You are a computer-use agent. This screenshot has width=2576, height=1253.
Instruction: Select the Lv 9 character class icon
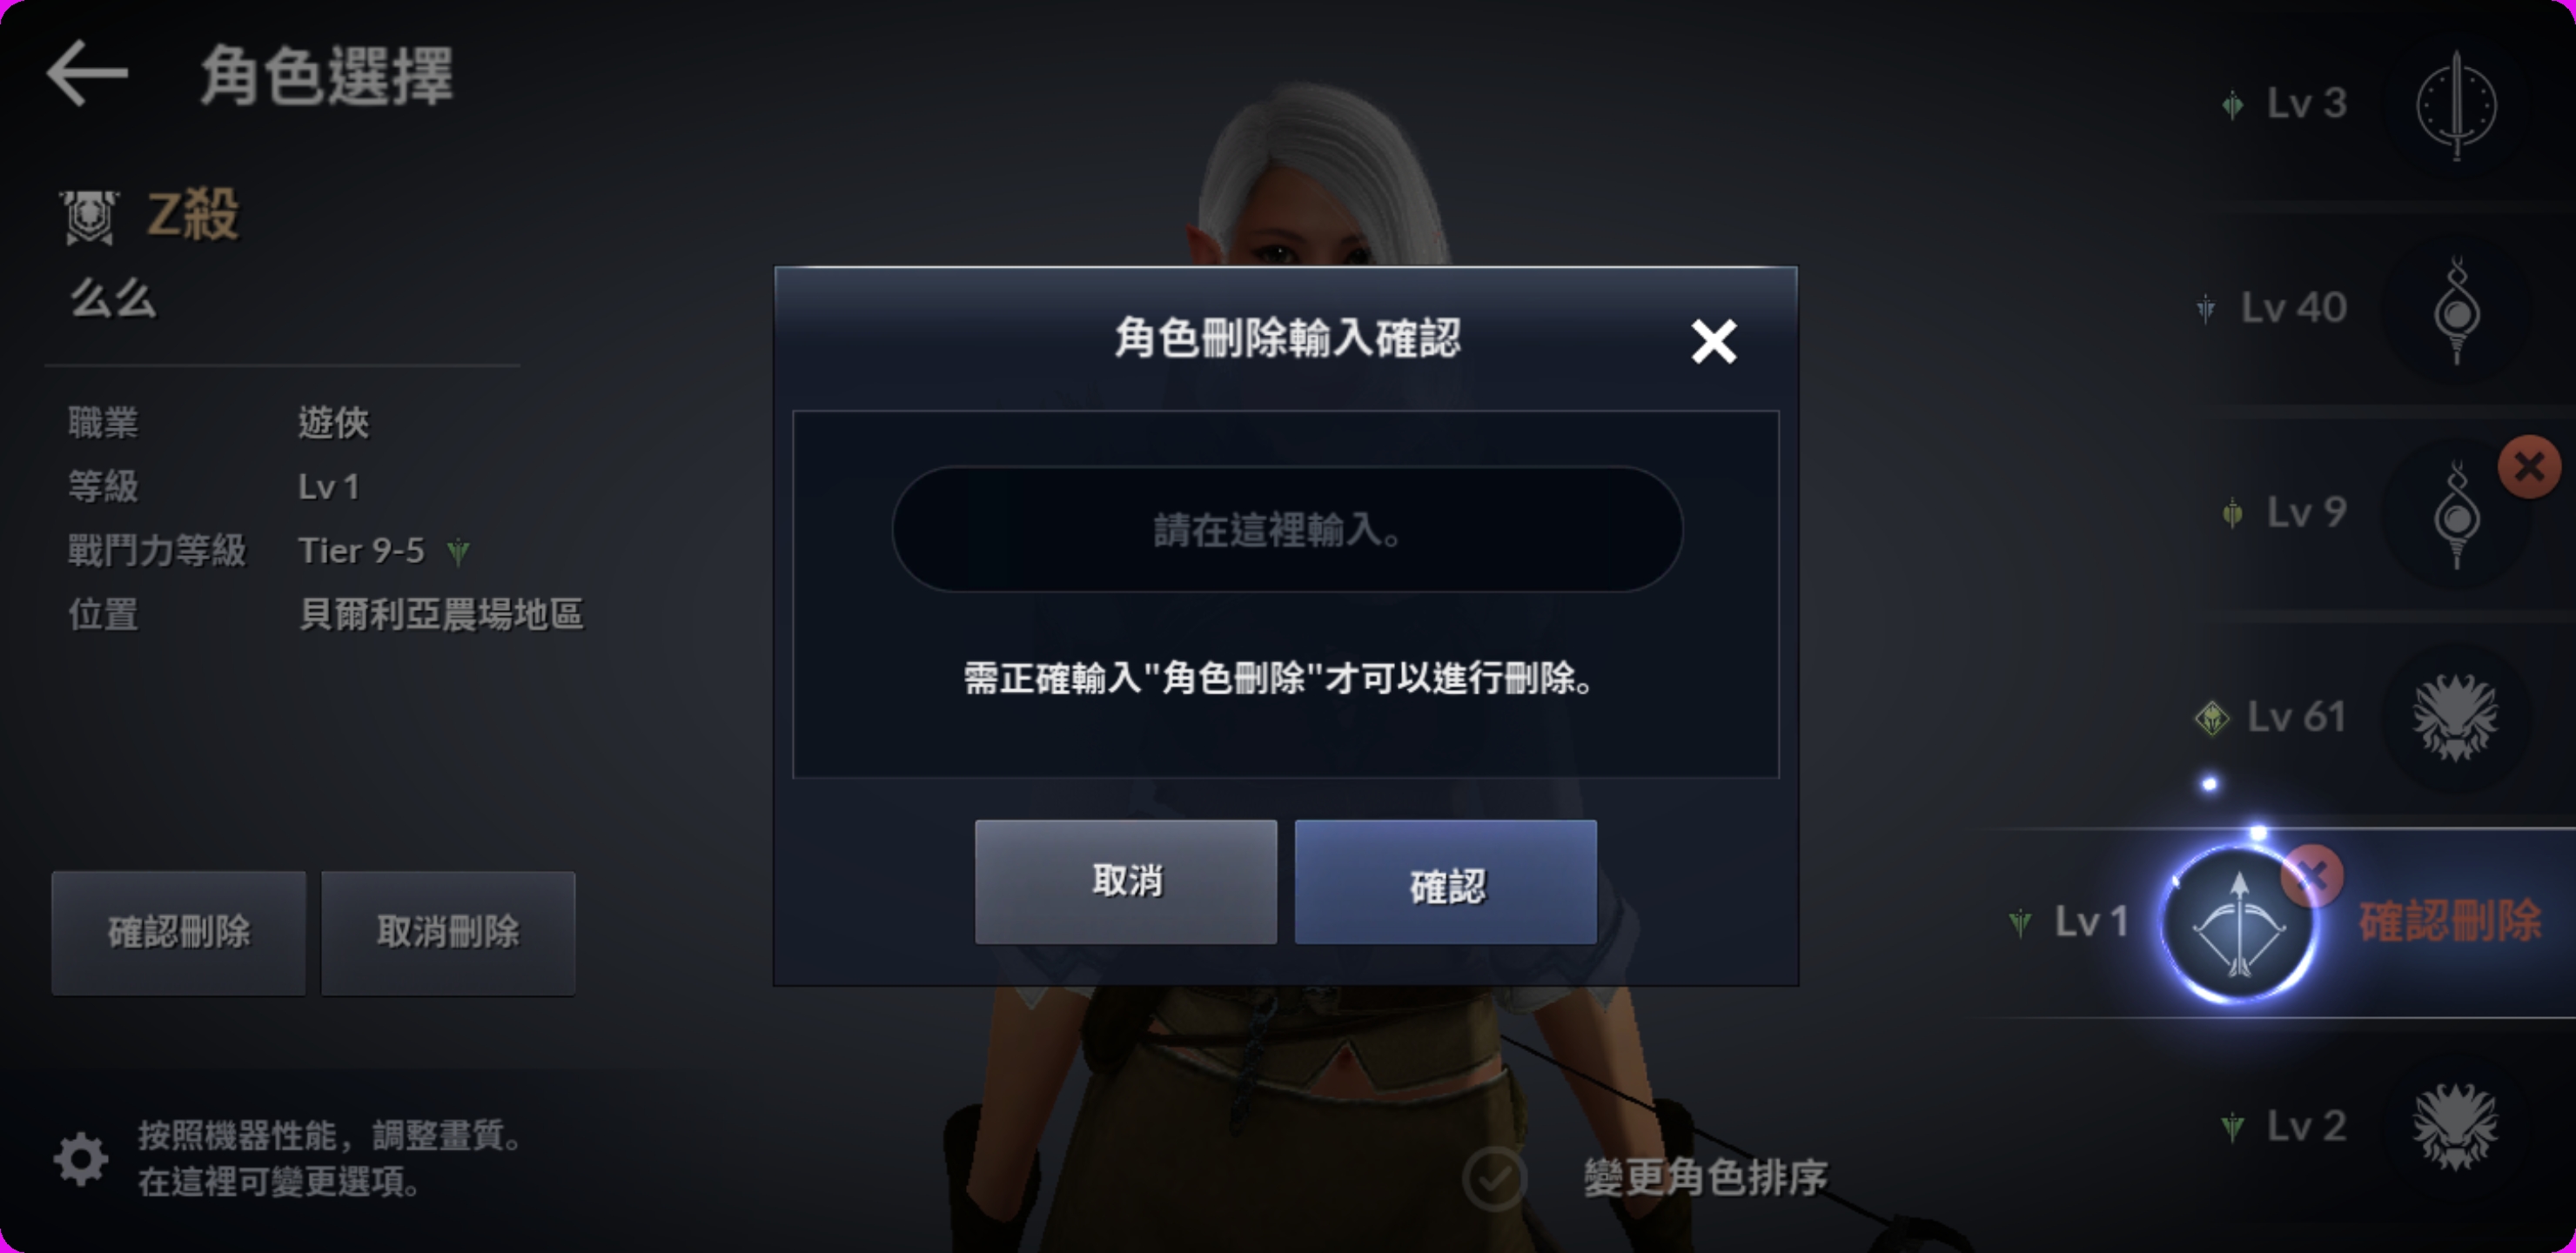[2456, 514]
